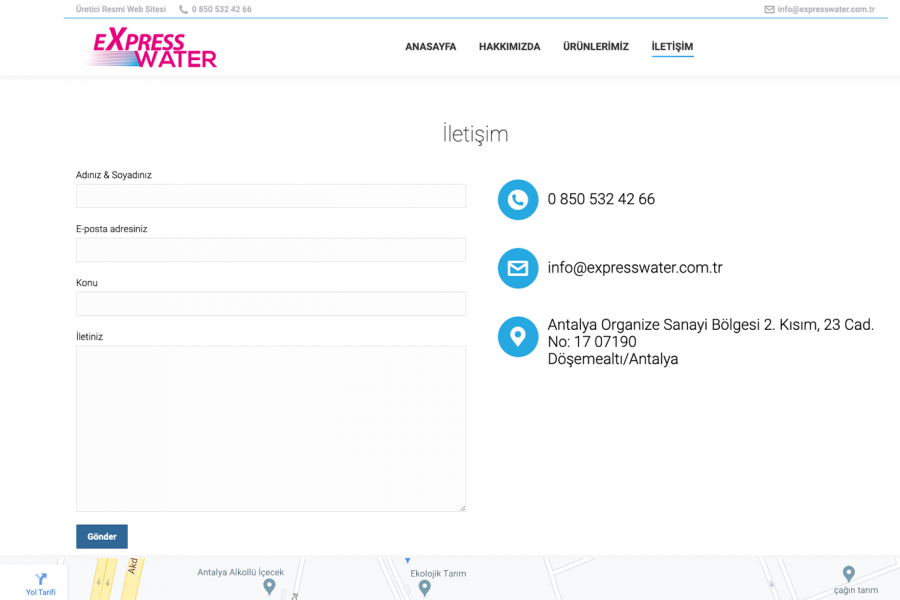Select the Konu text field
Screen dimensions: 900x600
(x=271, y=304)
